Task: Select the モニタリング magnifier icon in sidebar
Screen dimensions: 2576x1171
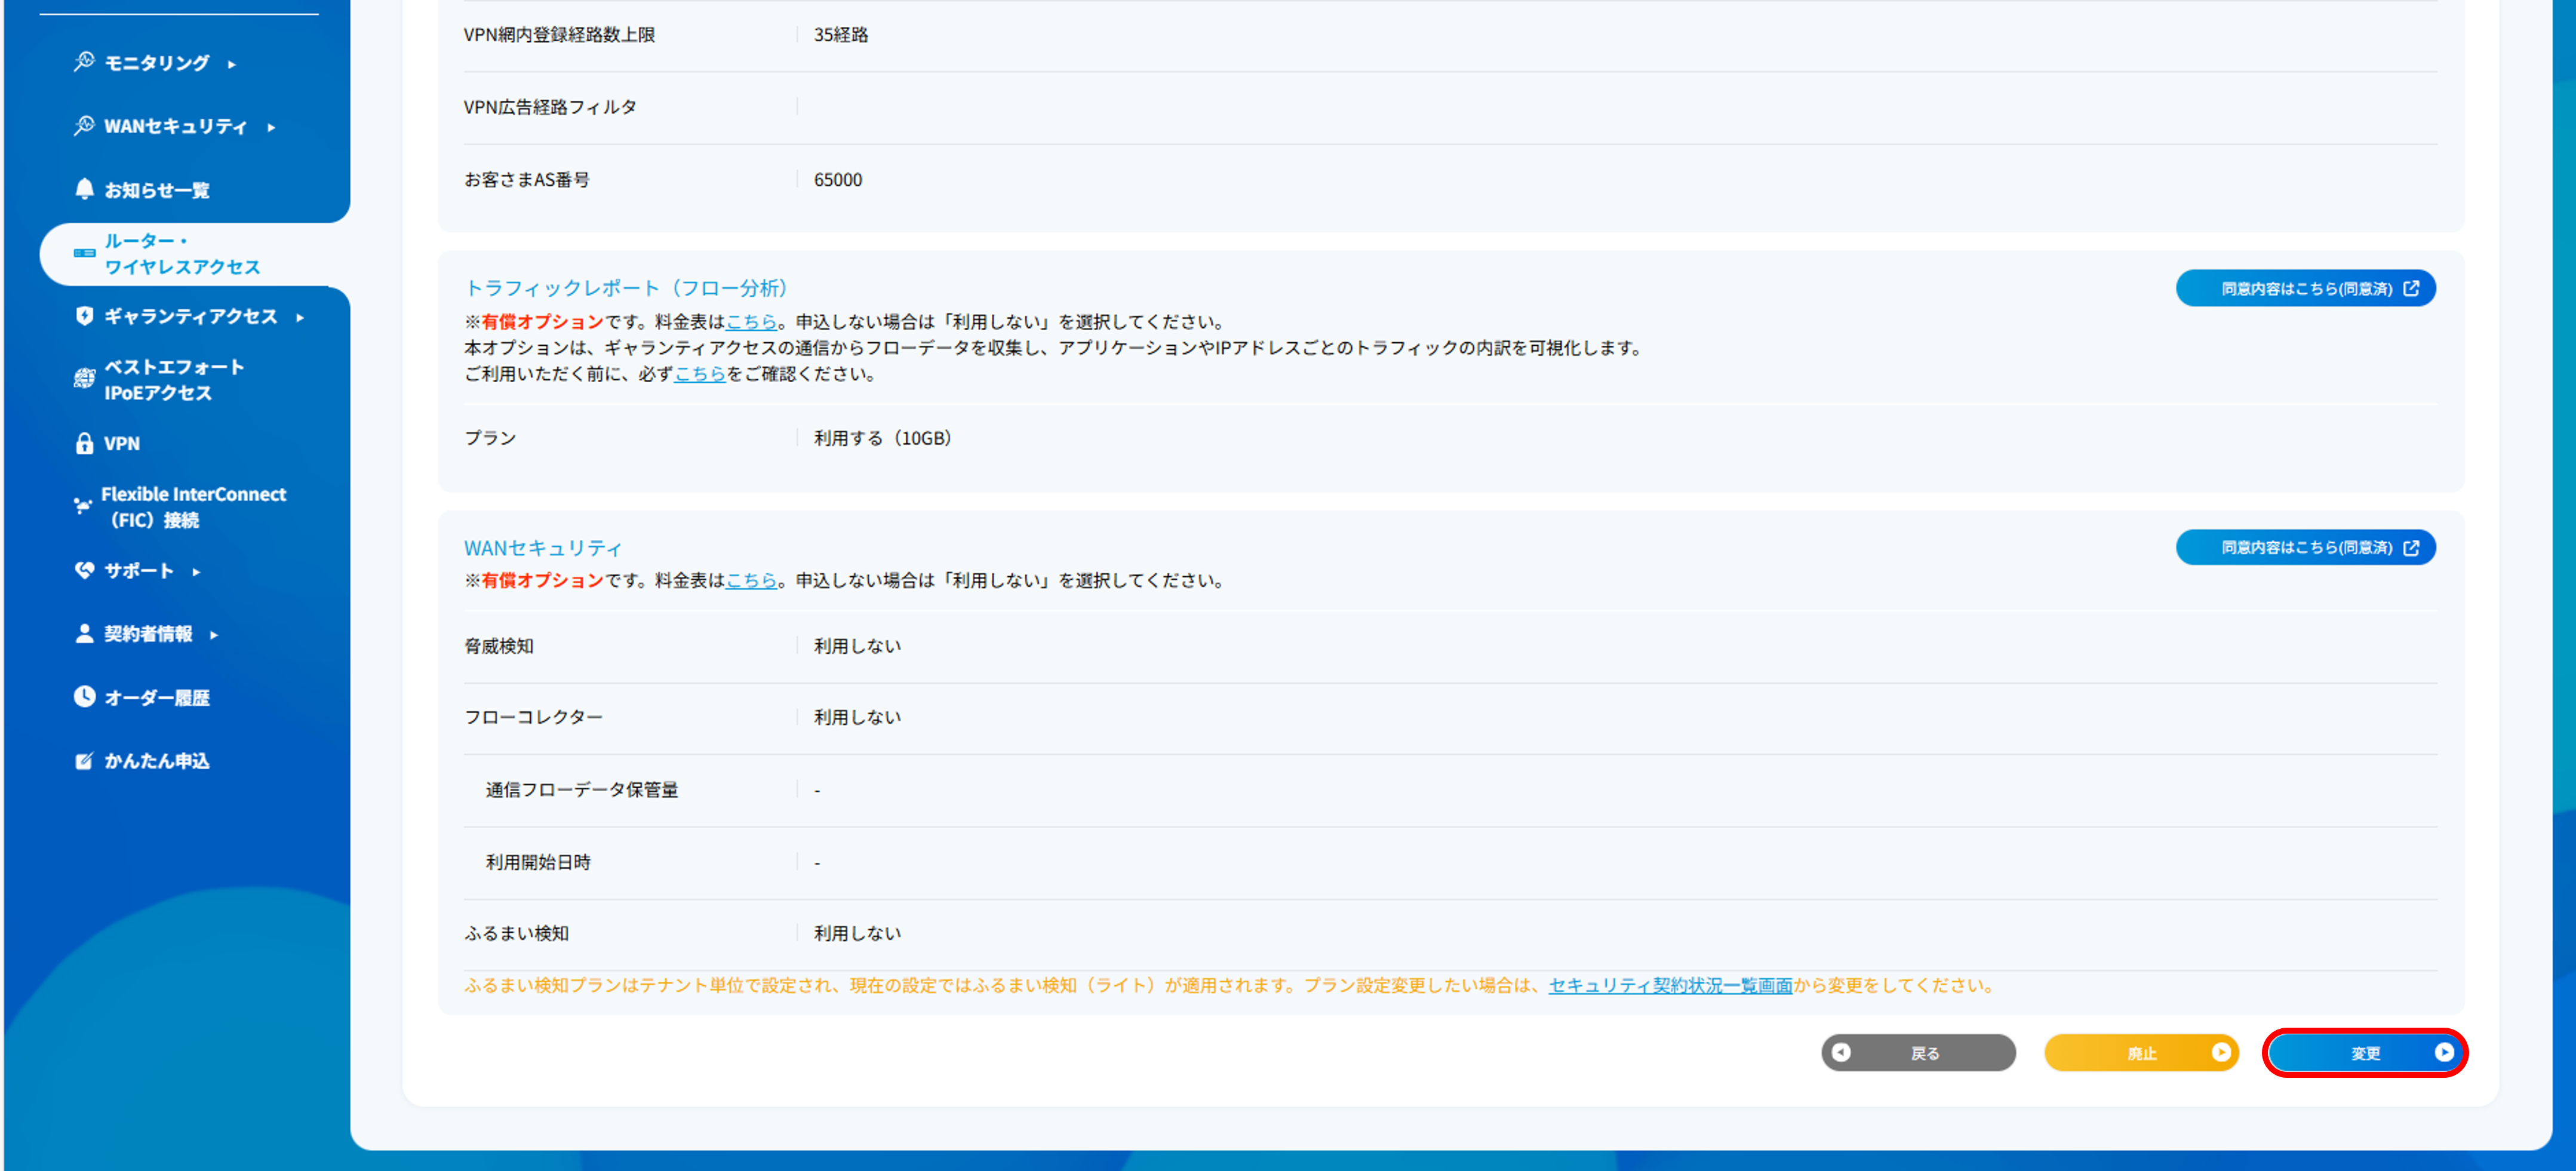Action: coord(84,61)
